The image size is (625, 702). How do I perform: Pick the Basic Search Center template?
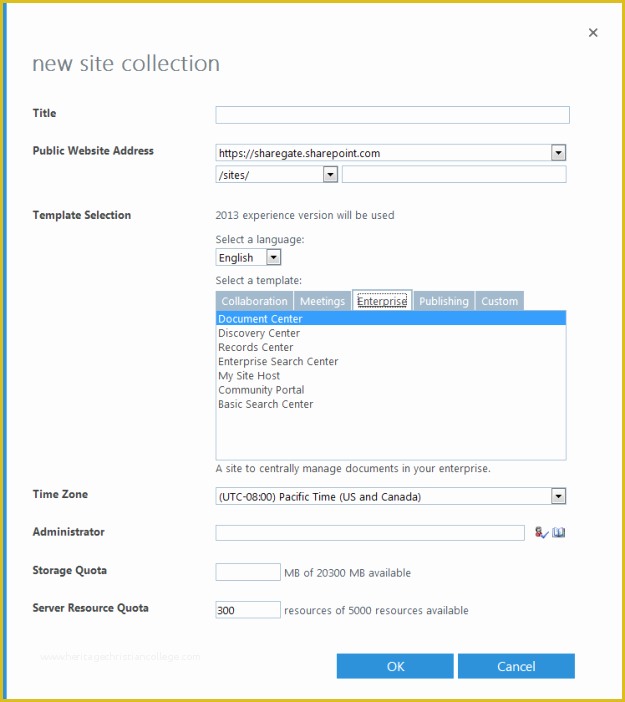coord(391,404)
